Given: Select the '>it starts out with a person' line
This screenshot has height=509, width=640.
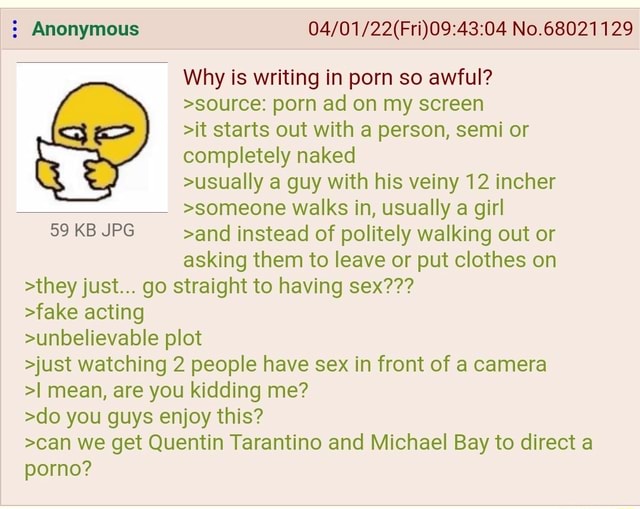Looking at the screenshot, I should 356,130.
